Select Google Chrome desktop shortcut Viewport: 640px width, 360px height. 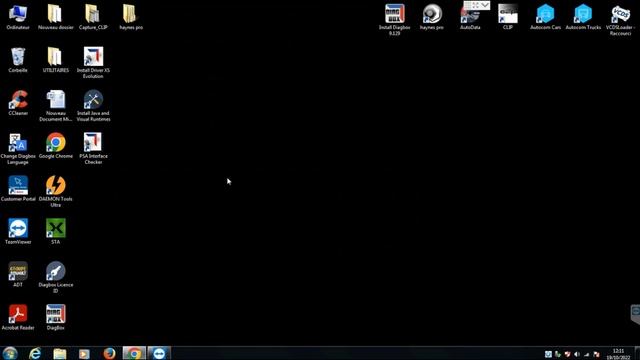click(56, 146)
